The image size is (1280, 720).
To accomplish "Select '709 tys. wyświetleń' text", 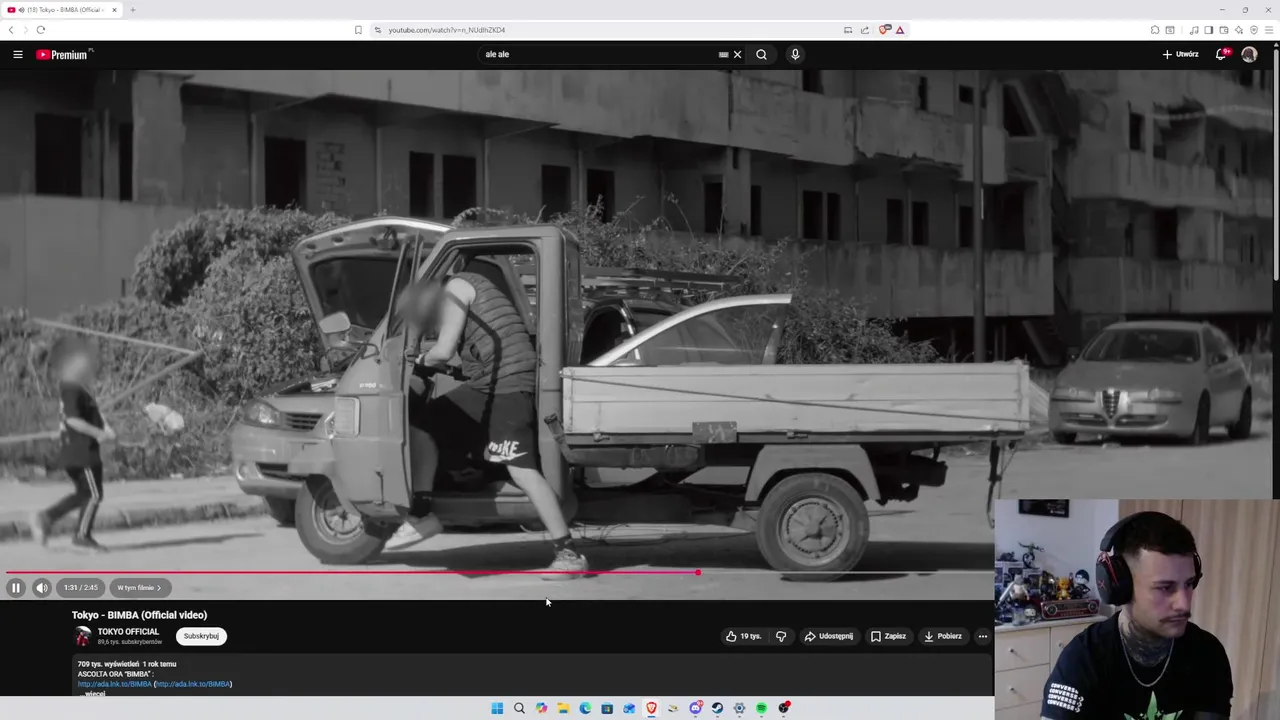I will 108,664.
